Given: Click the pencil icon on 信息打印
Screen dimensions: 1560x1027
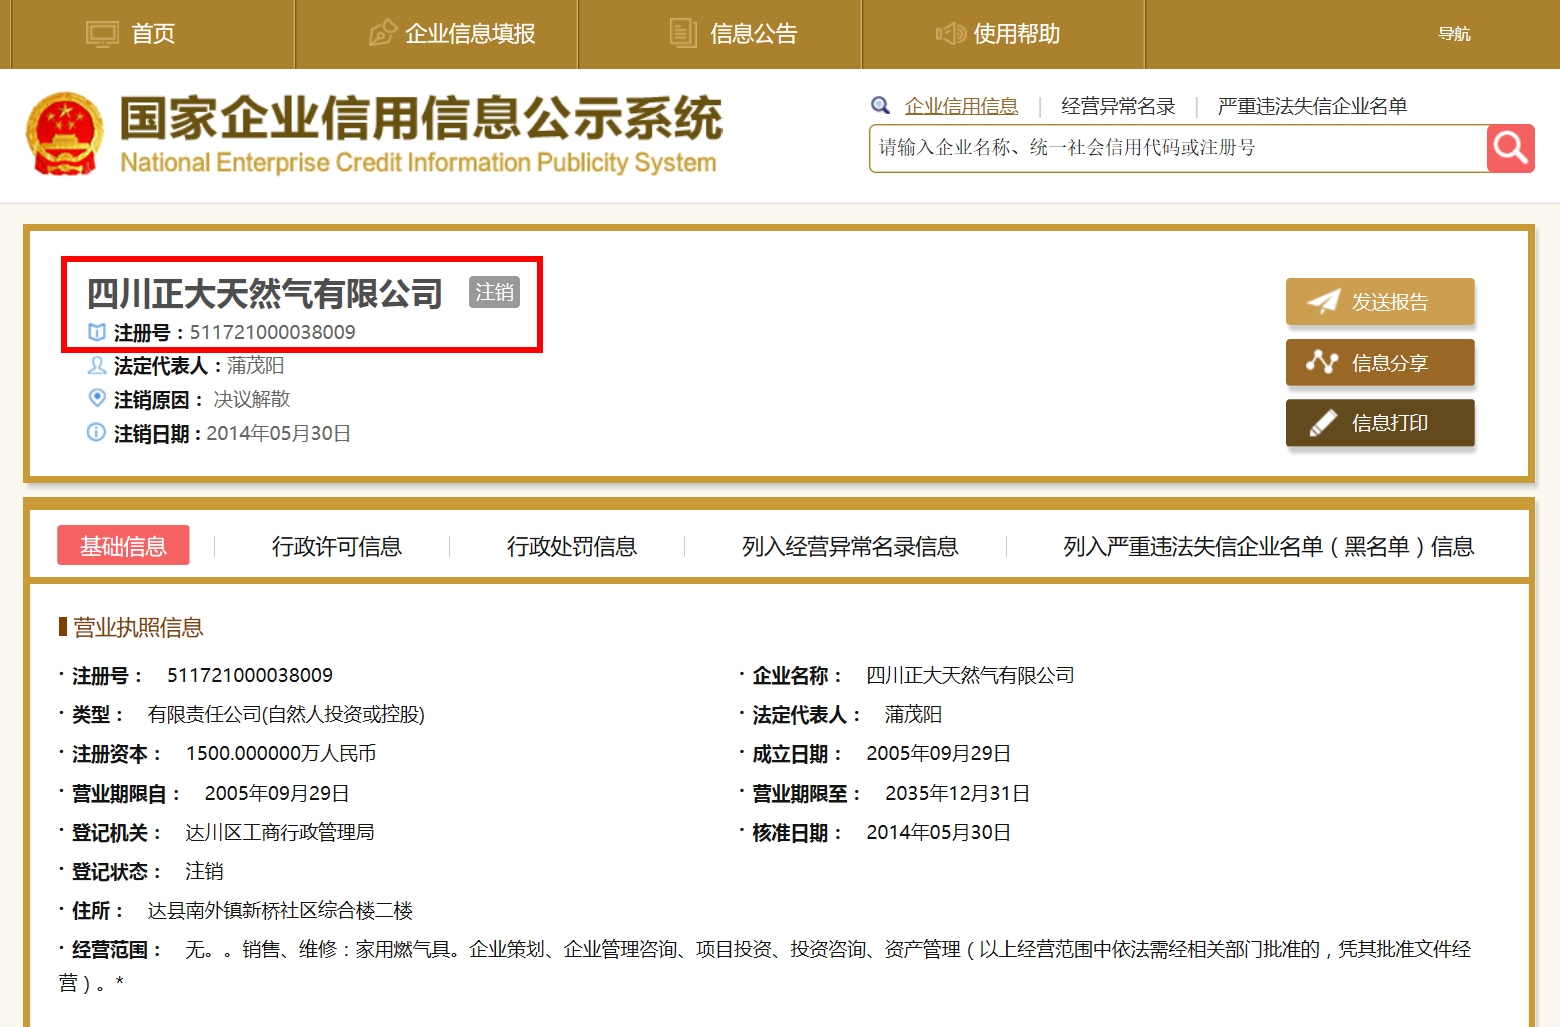Looking at the screenshot, I should (x=1323, y=423).
